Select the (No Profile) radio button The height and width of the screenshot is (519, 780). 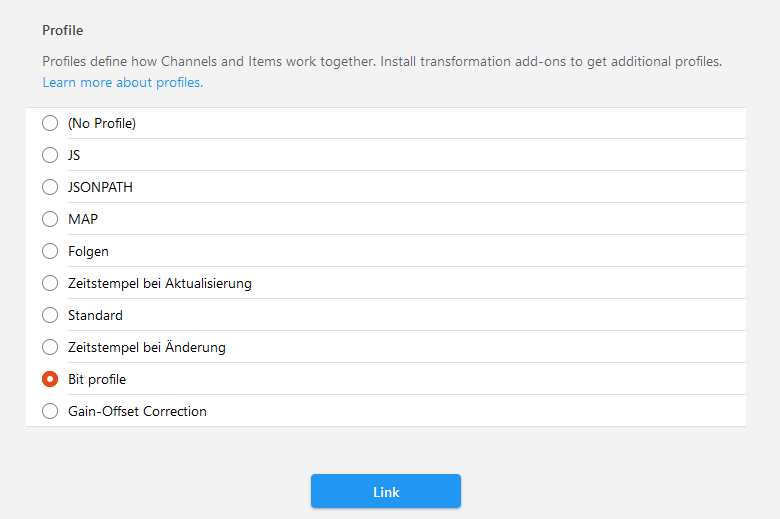[x=50, y=123]
